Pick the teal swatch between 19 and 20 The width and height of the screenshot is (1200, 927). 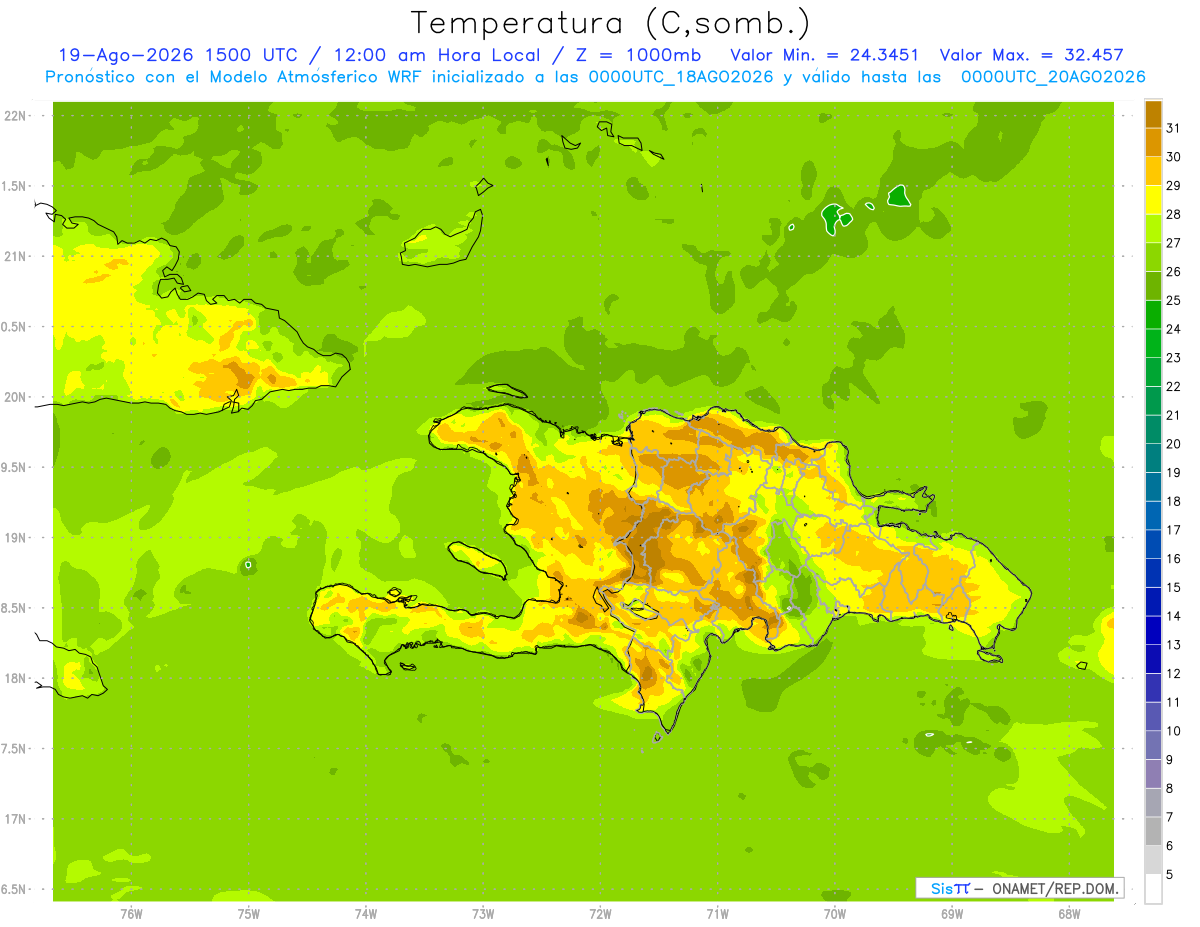1153,458
